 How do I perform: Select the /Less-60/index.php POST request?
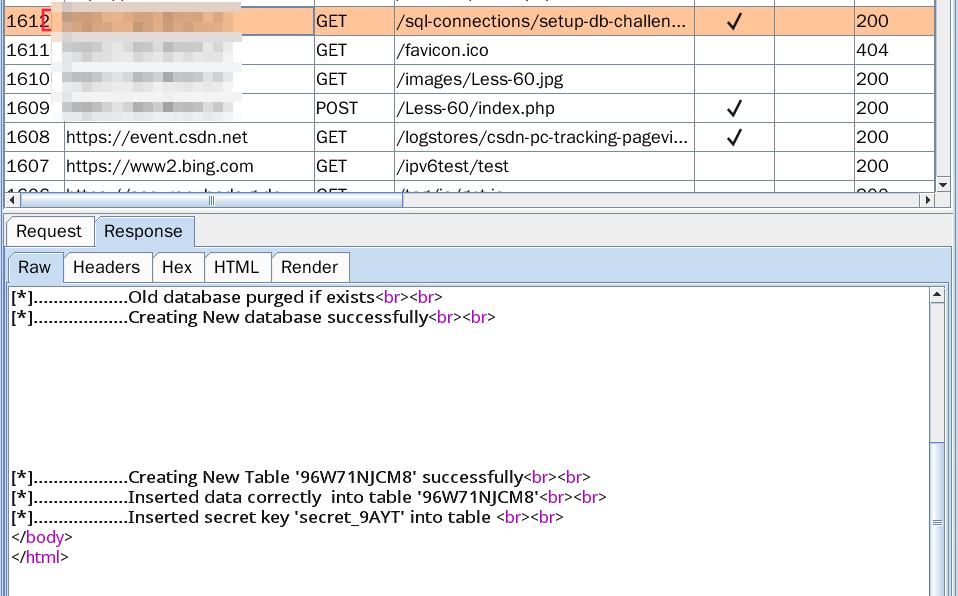coord(469,108)
